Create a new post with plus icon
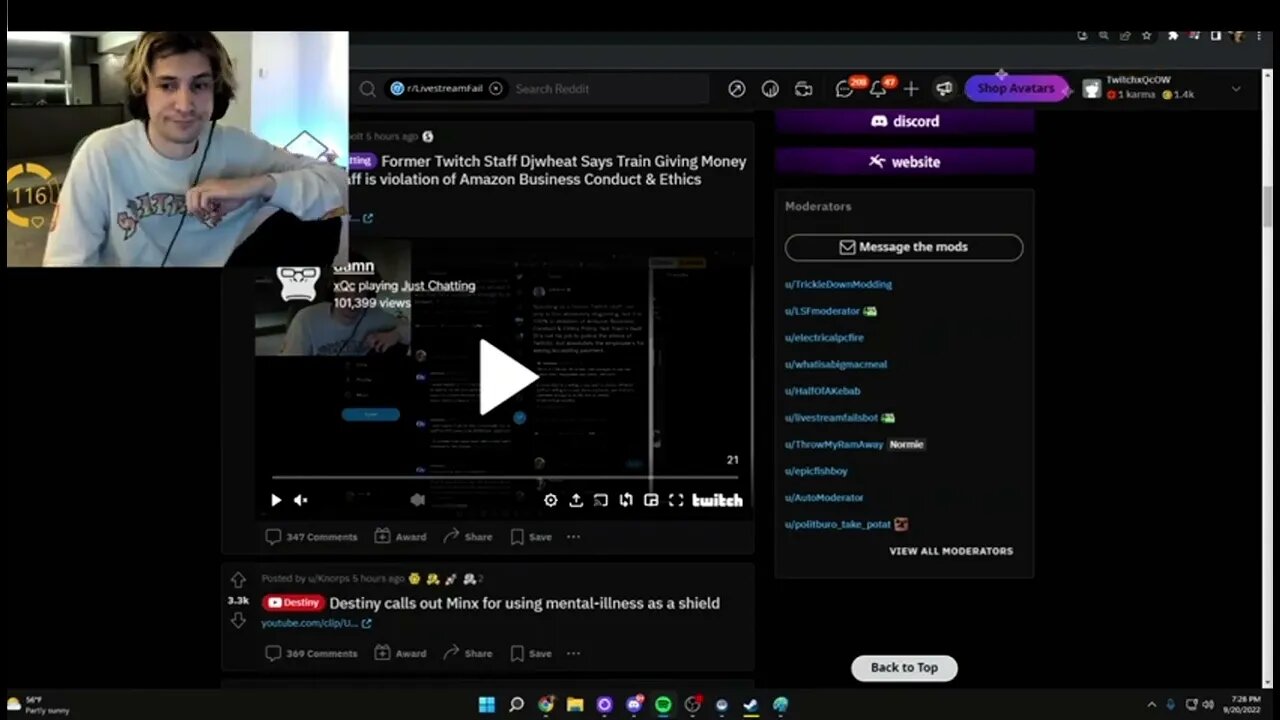Image resolution: width=1280 pixels, height=720 pixels. pos(911,89)
